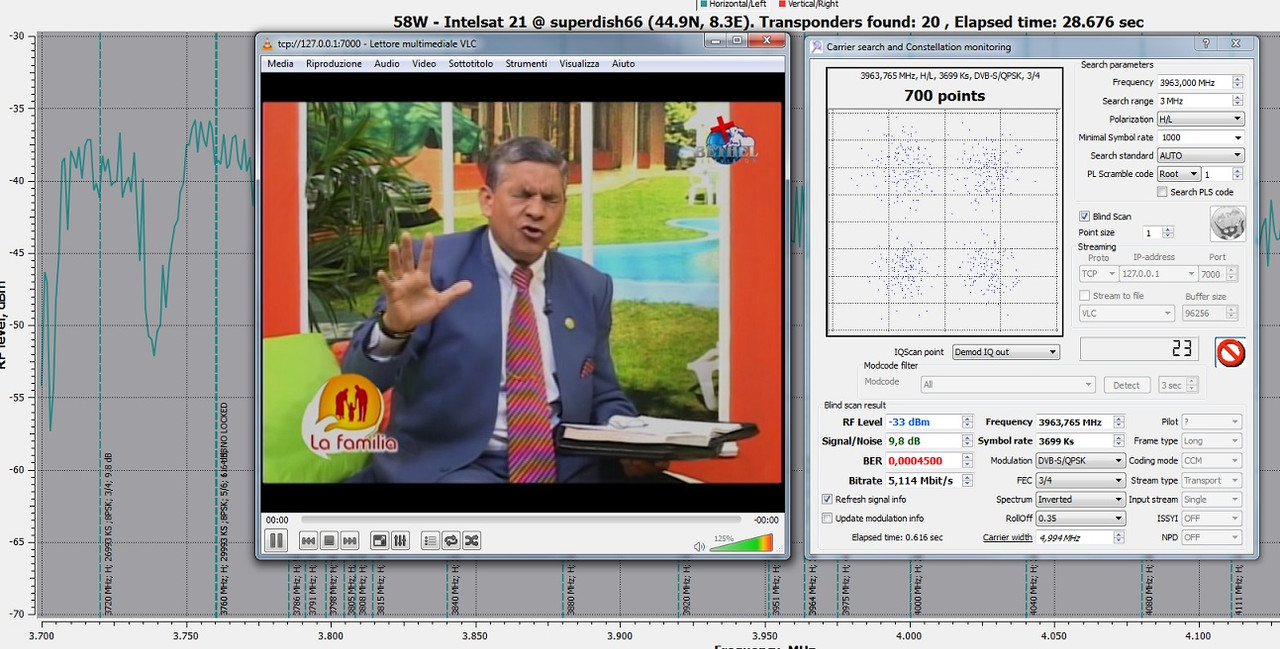The height and width of the screenshot is (649, 1280).
Task: Click the VLC cone title bar icon
Action: (267, 43)
